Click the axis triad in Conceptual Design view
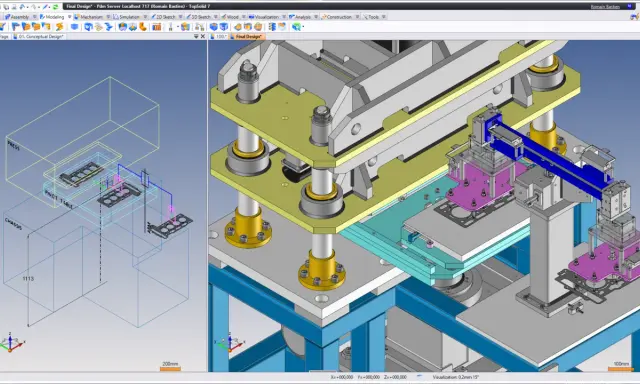Viewport: 640px width, 384px height. tap(11, 344)
